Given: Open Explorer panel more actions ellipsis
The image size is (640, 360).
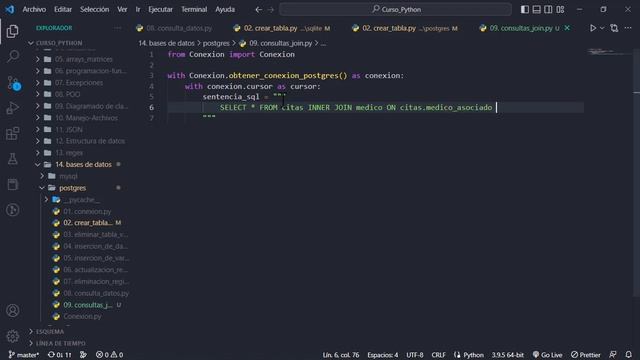Looking at the screenshot, I should [118, 28].
